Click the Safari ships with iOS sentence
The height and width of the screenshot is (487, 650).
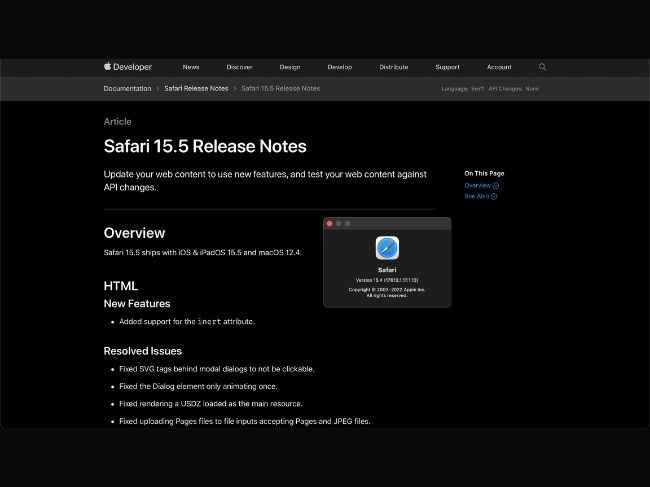[202, 252]
